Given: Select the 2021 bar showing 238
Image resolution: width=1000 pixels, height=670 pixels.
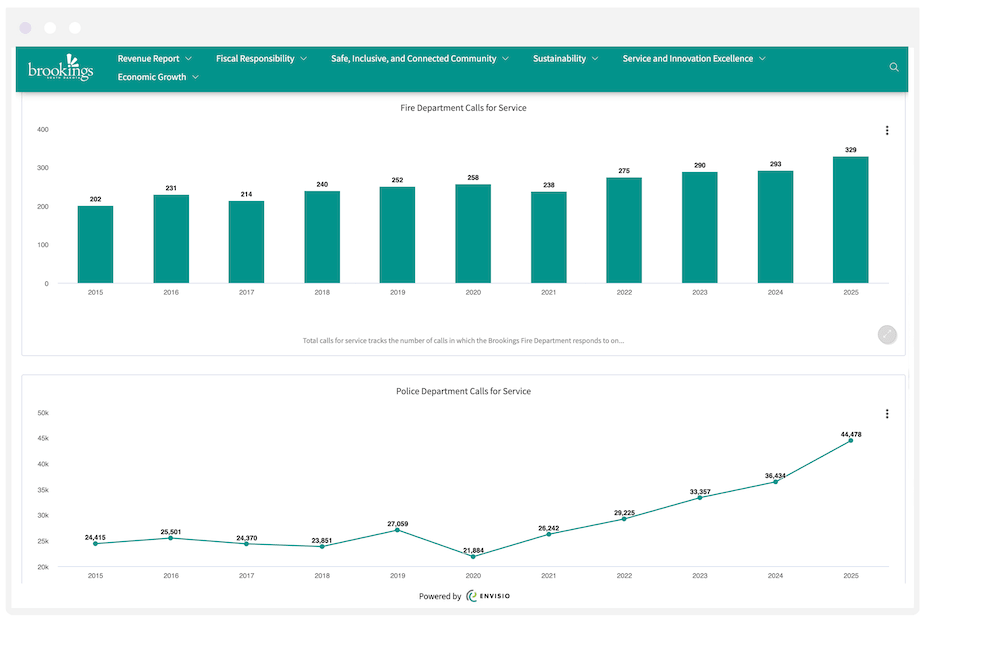Looking at the screenshot, I should click(x=548, y=238).
